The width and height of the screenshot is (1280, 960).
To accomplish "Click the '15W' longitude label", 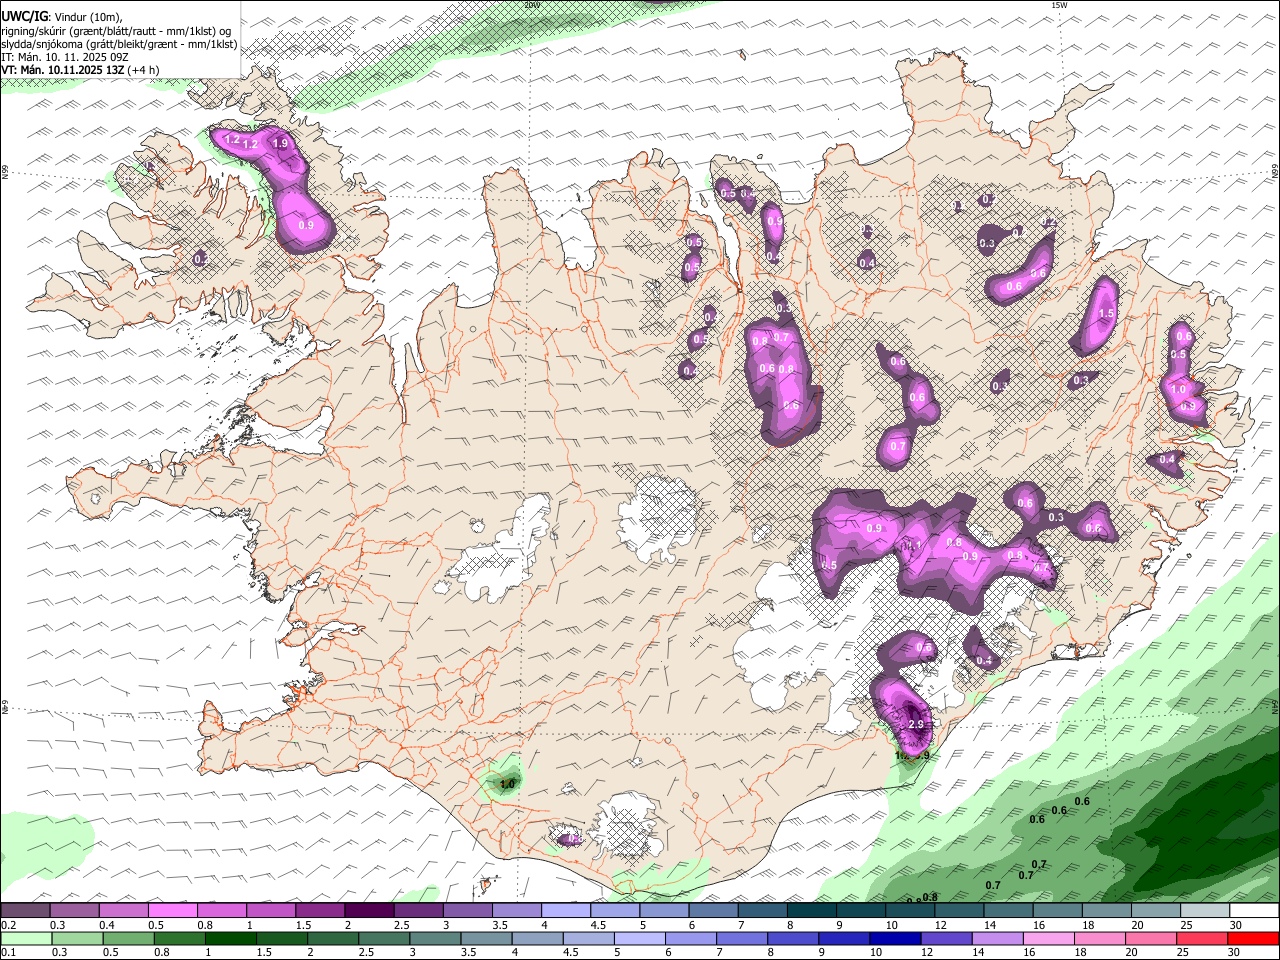I will coord(1059,5).
